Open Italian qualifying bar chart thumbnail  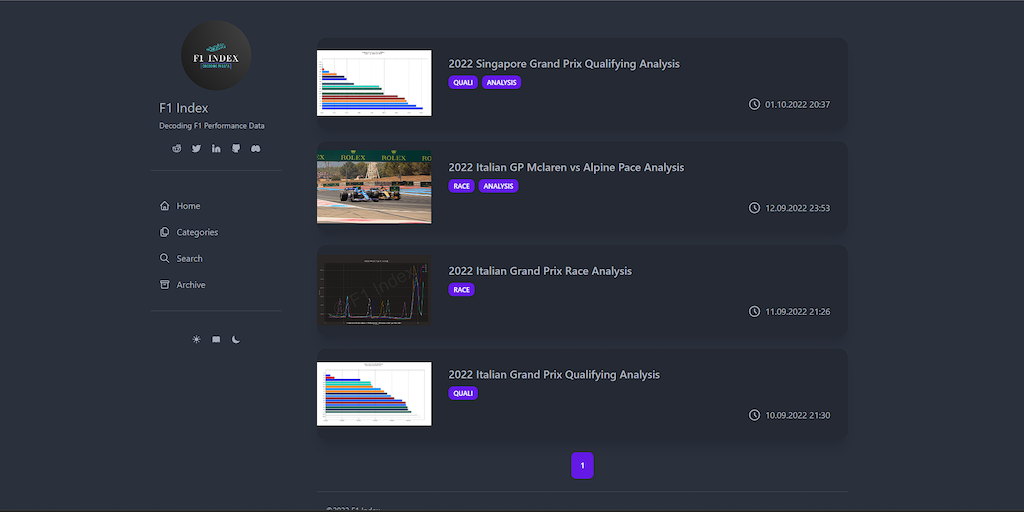click(x=374, y=394)
